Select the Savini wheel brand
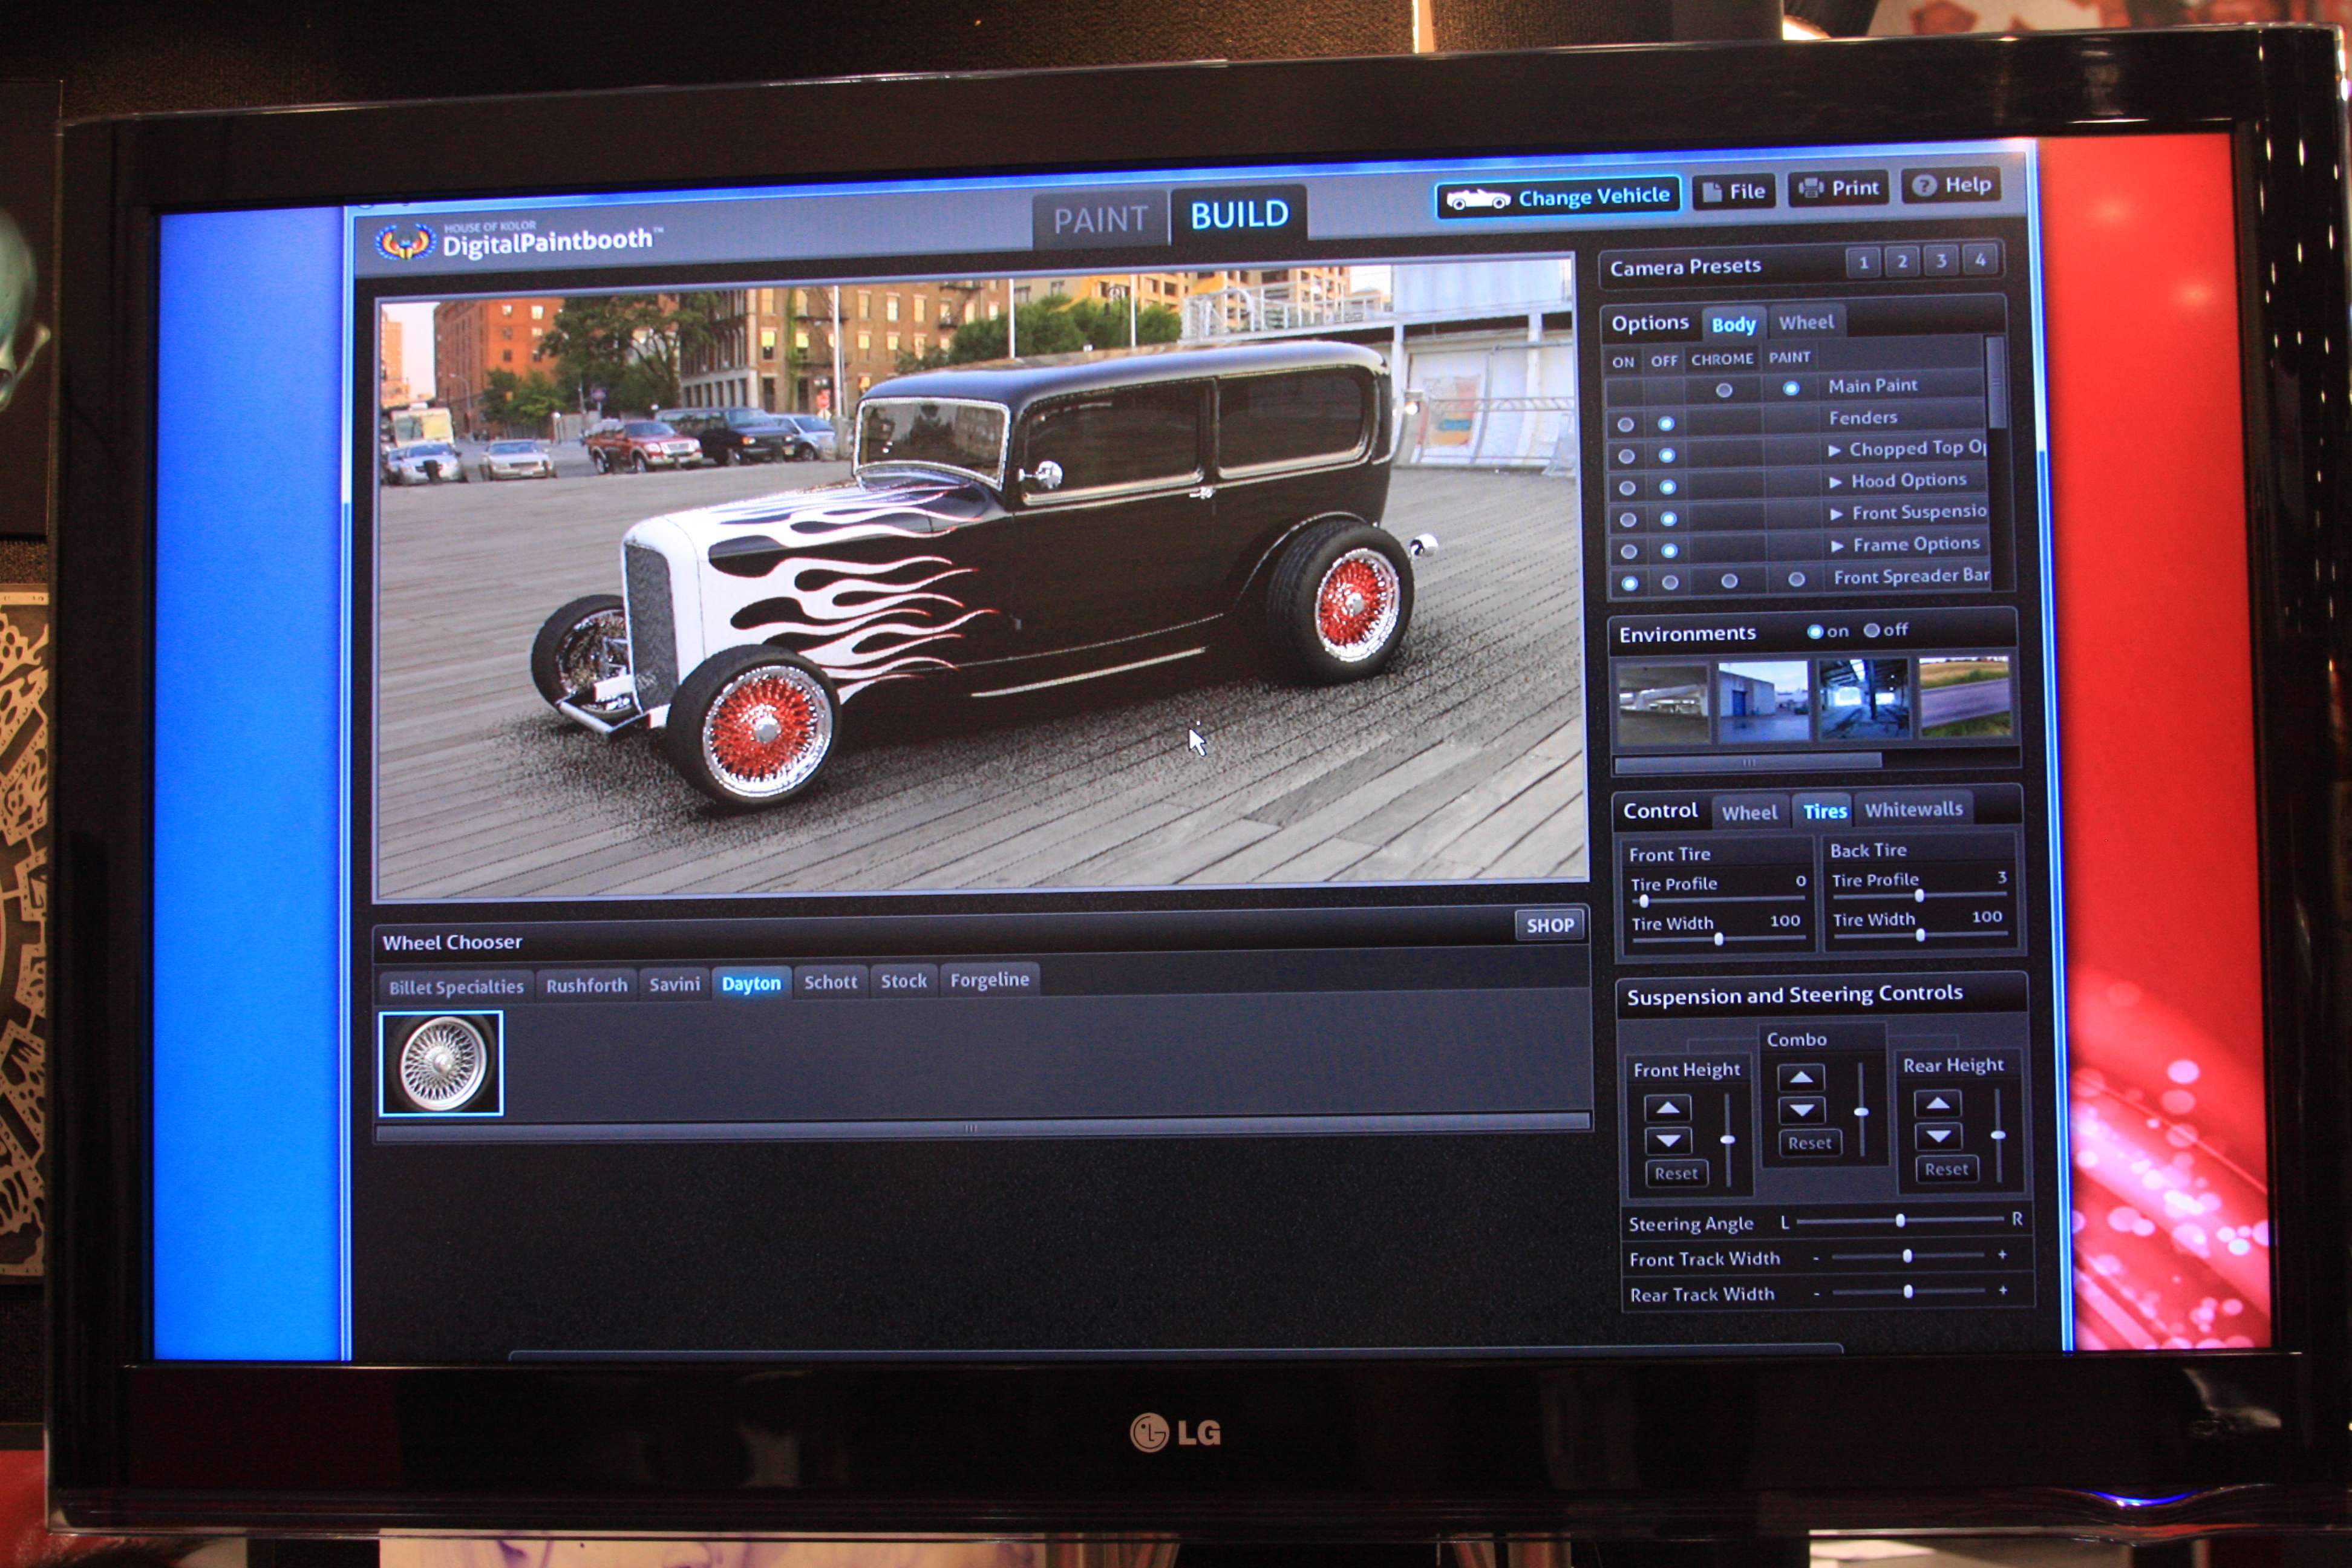Image resolution: width=2352 pixels, height=1568 pixels. coord(674,984)
